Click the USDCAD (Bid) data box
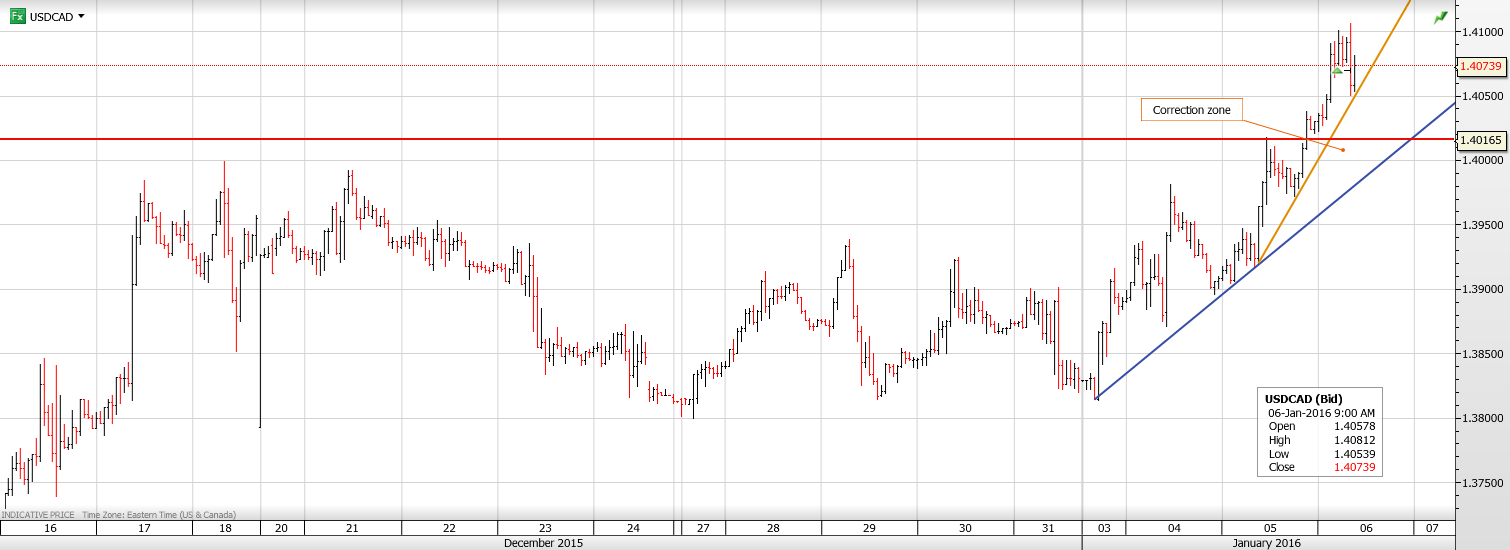 [1320, 432]
